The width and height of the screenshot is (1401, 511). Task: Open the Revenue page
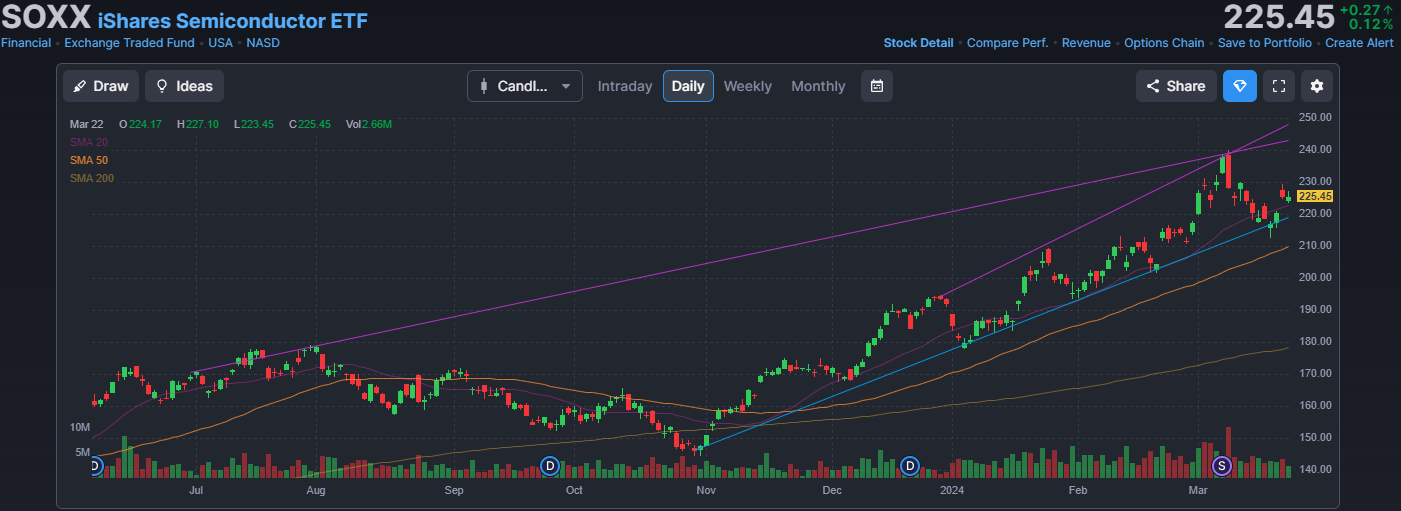[1086, 43]
